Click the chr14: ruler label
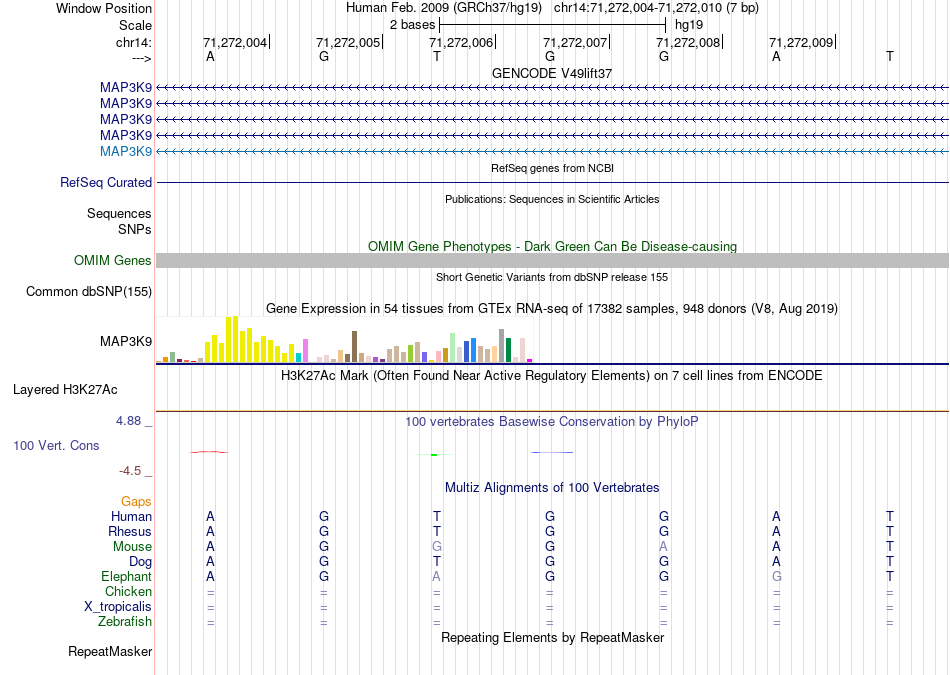The image size is (950, 675). point(134,42)
